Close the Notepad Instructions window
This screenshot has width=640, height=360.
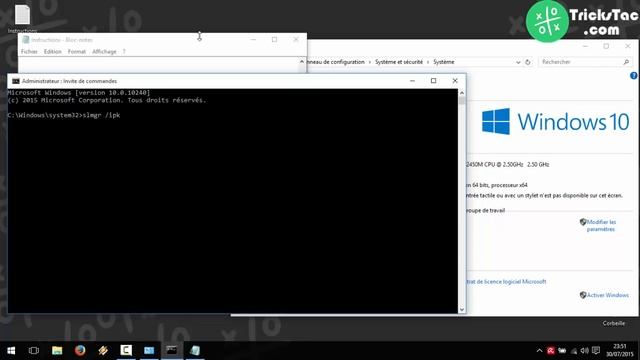(296, 40)
